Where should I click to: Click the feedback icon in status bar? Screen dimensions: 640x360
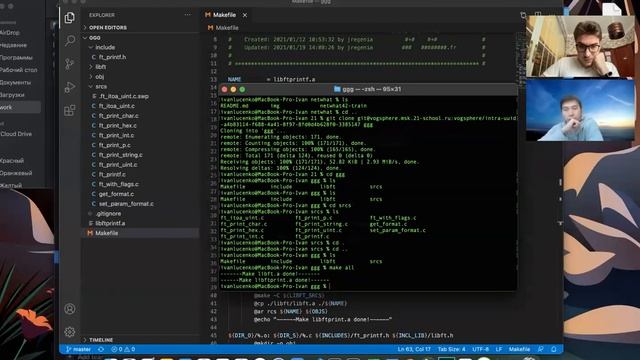[540, 349]
